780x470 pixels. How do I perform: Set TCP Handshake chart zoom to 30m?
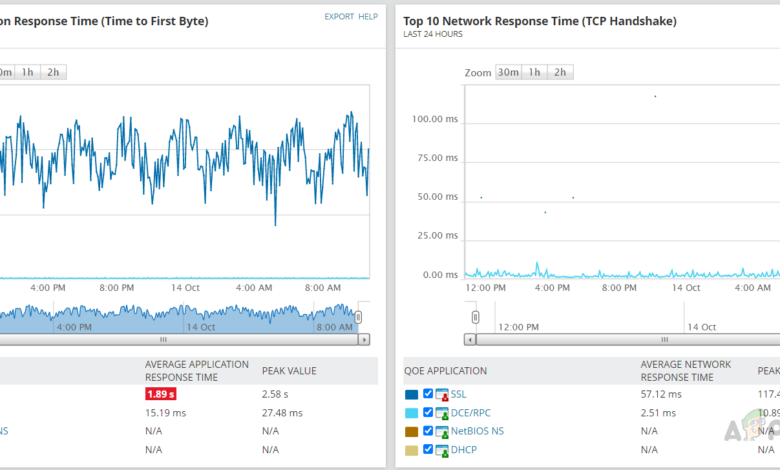pyautogui.click(x=508, y=72)
